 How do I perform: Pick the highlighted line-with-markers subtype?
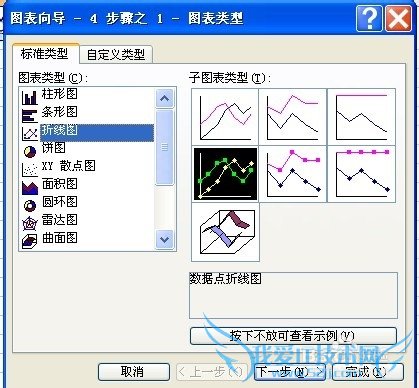225,174
